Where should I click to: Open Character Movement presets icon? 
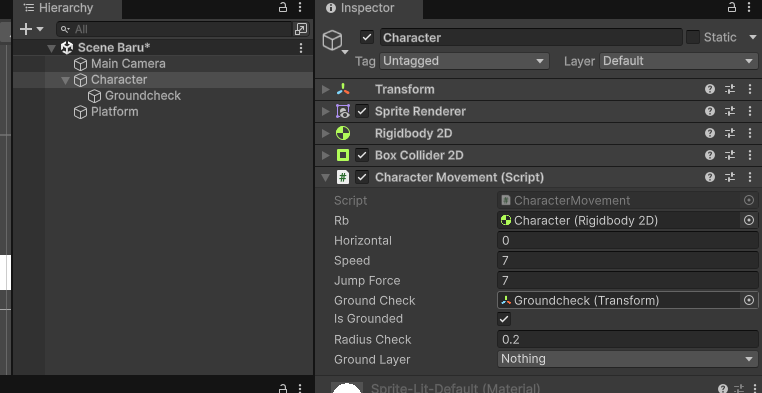tap(730, 177)
